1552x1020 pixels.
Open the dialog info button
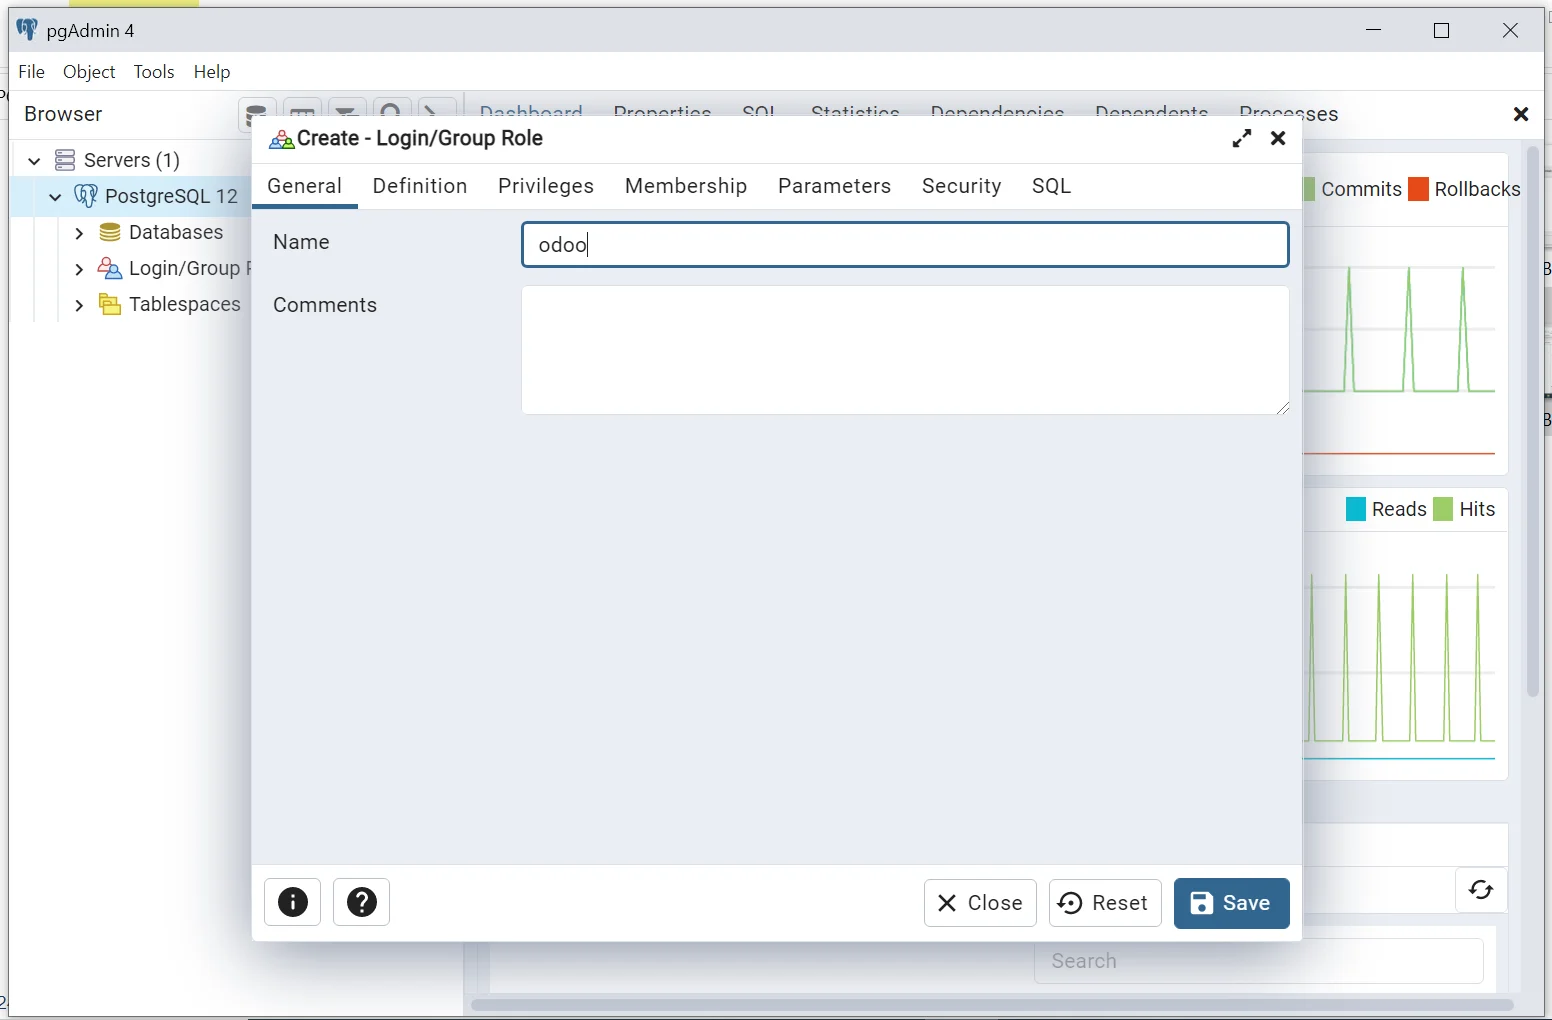pyautogui.click(x=293, y=903)
